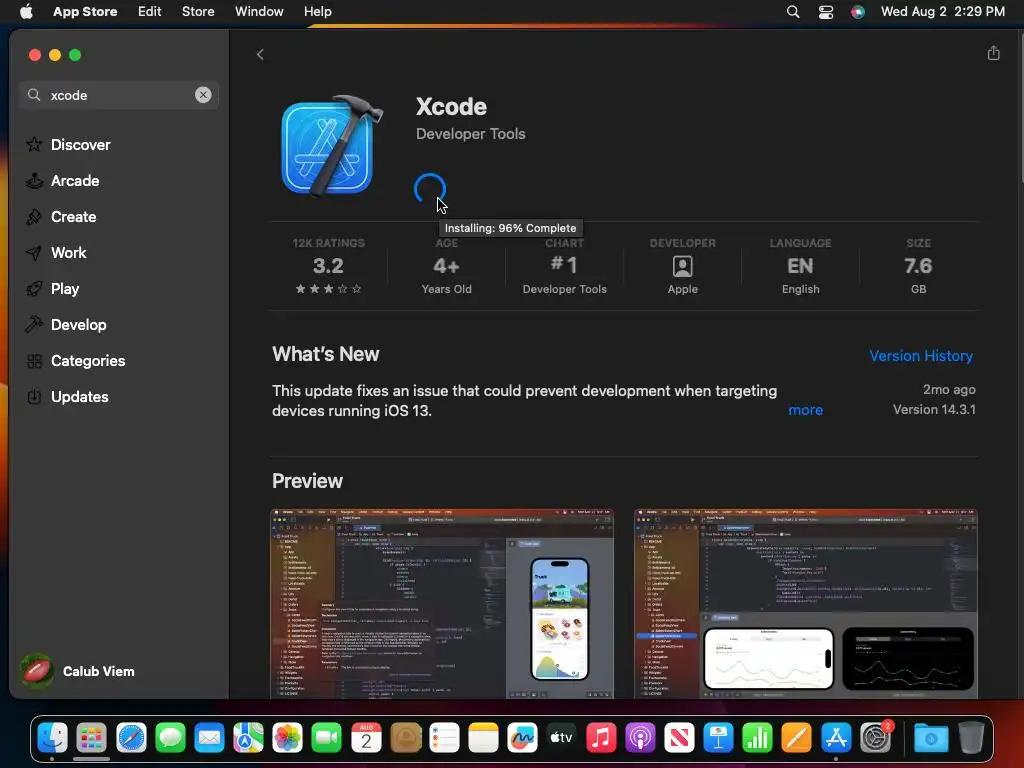Open FaceTime from the Dock
1024x768 pixels.
click(327, 739)
